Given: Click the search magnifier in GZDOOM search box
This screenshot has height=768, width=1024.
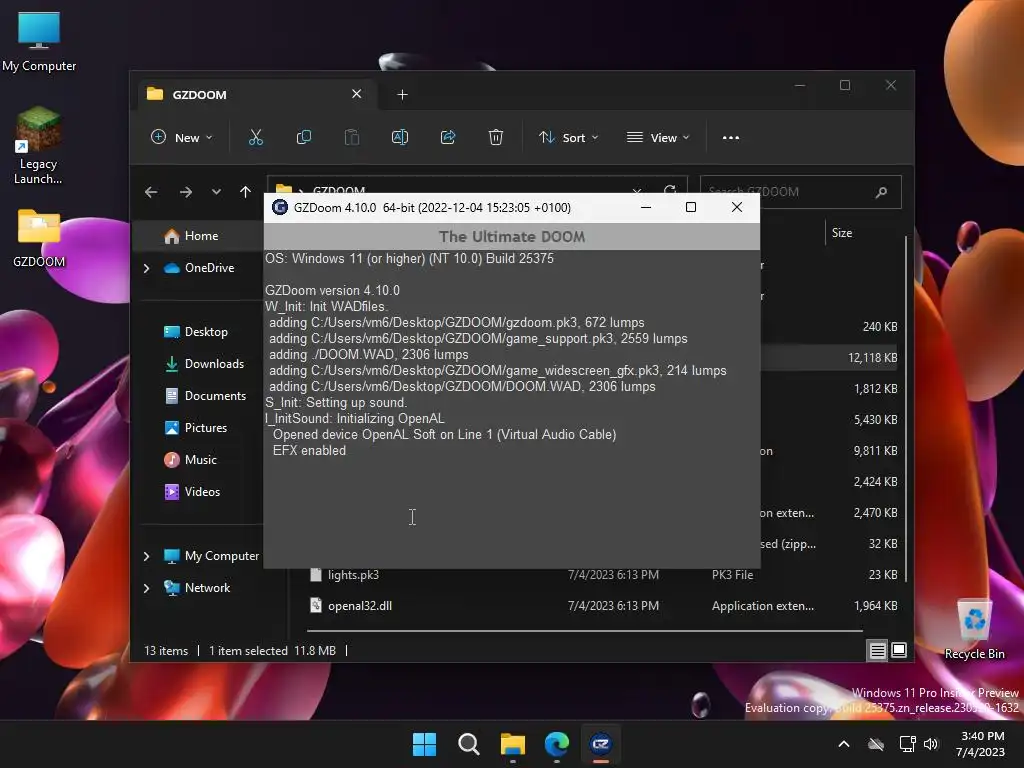Looking at the screenshot, I should point(881,192).
